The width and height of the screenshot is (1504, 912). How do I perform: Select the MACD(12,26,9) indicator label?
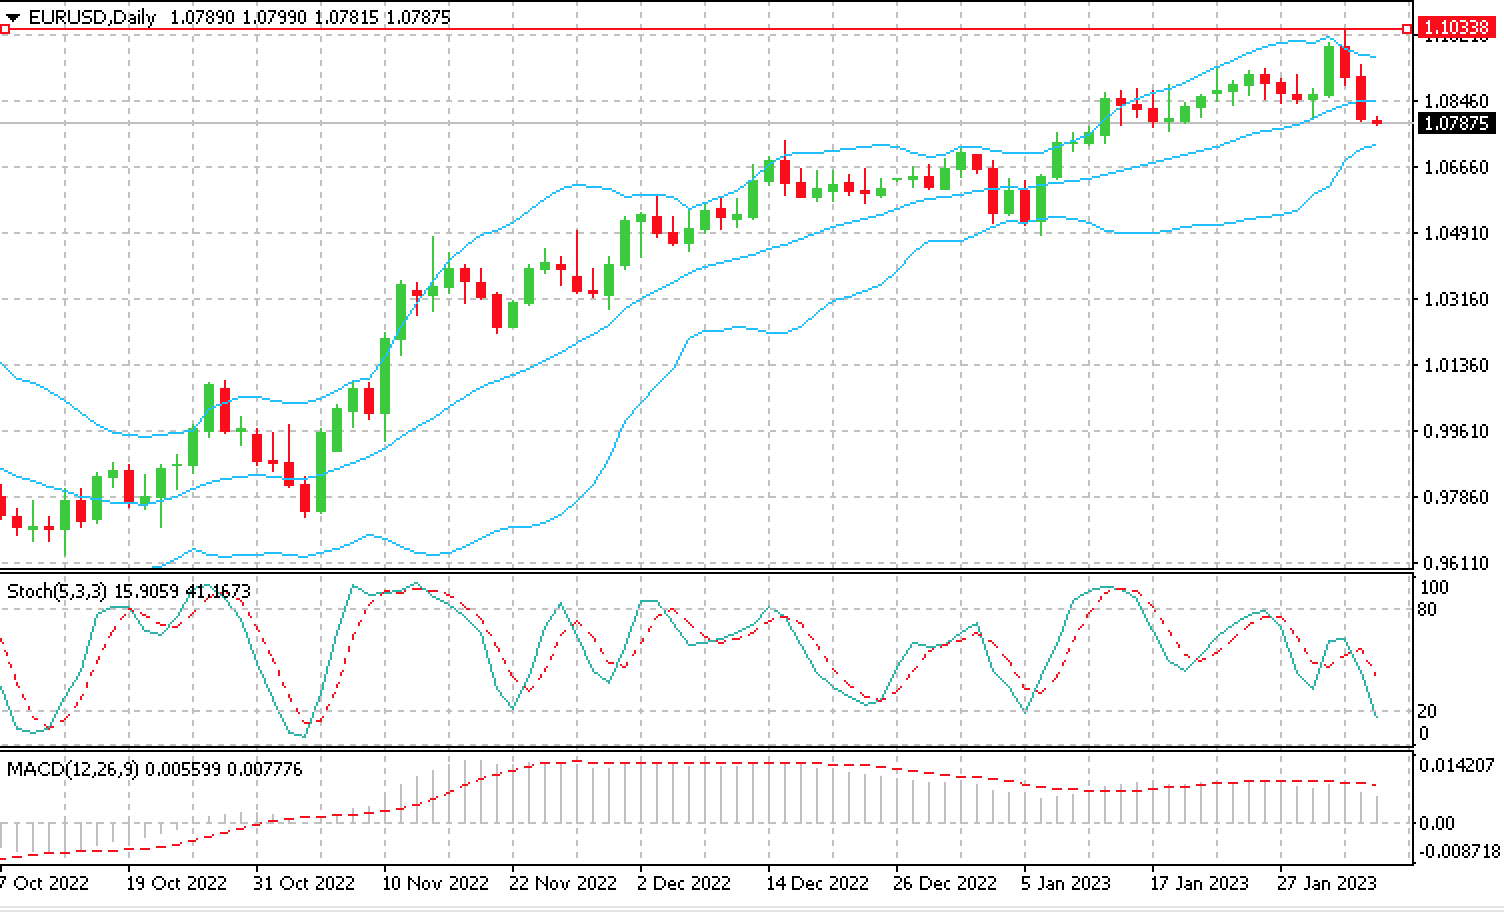pyautogui.click(x=73, y=769)
